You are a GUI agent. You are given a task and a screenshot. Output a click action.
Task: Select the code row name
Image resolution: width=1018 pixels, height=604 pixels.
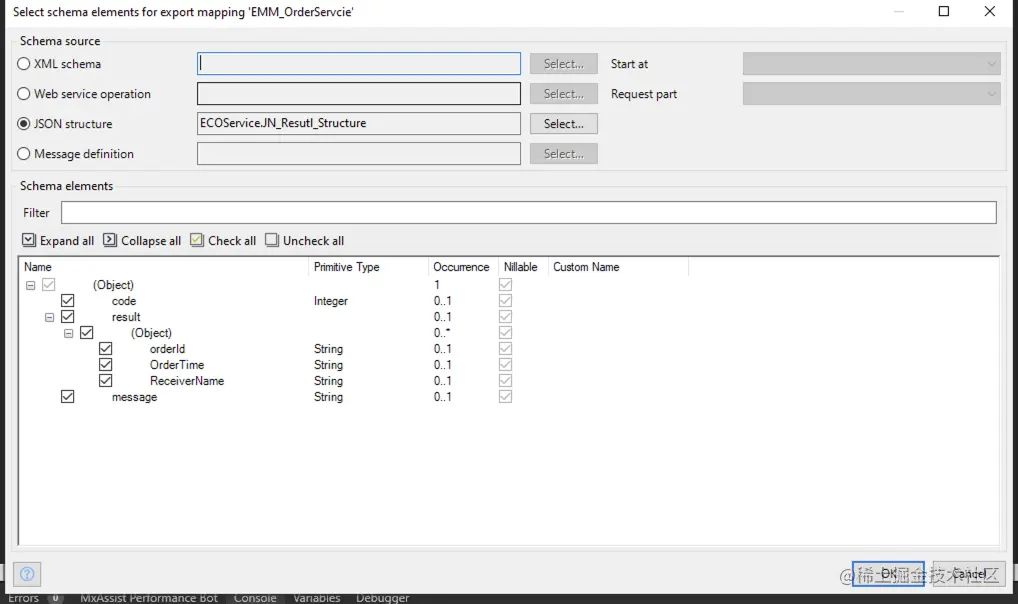[x=123, y=301]
